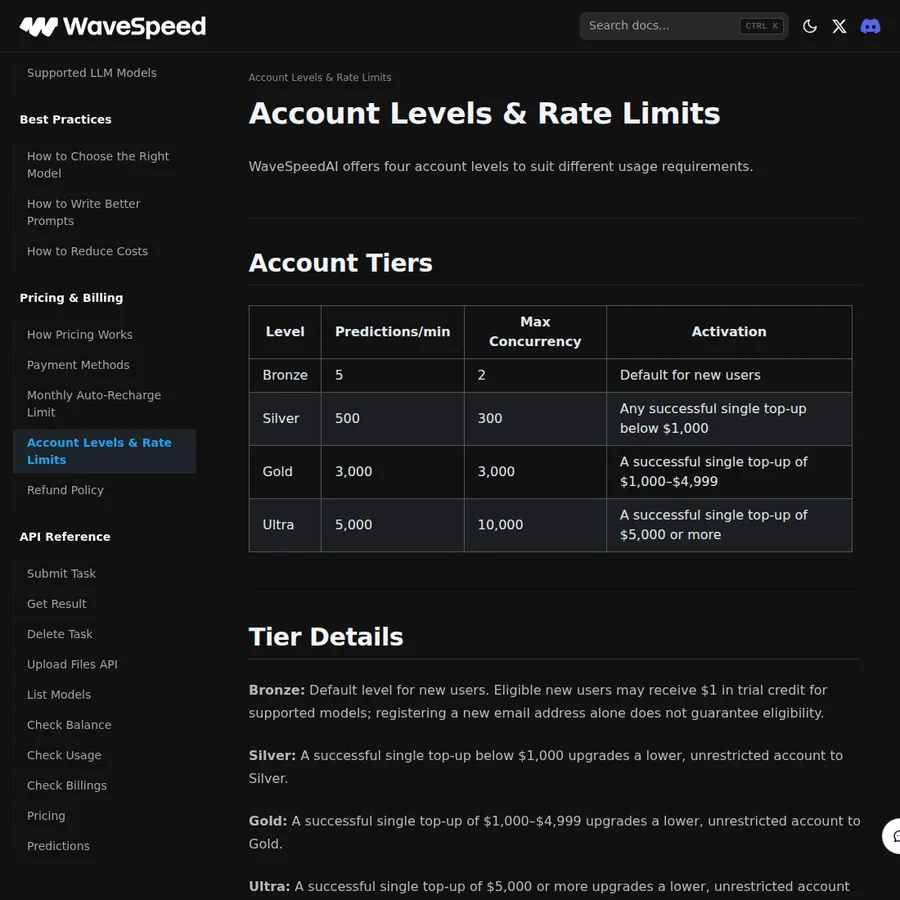Open Pricing under API Reference
Image resolution: width=900 pixels, height=900 pixels.
click(46, 816)
